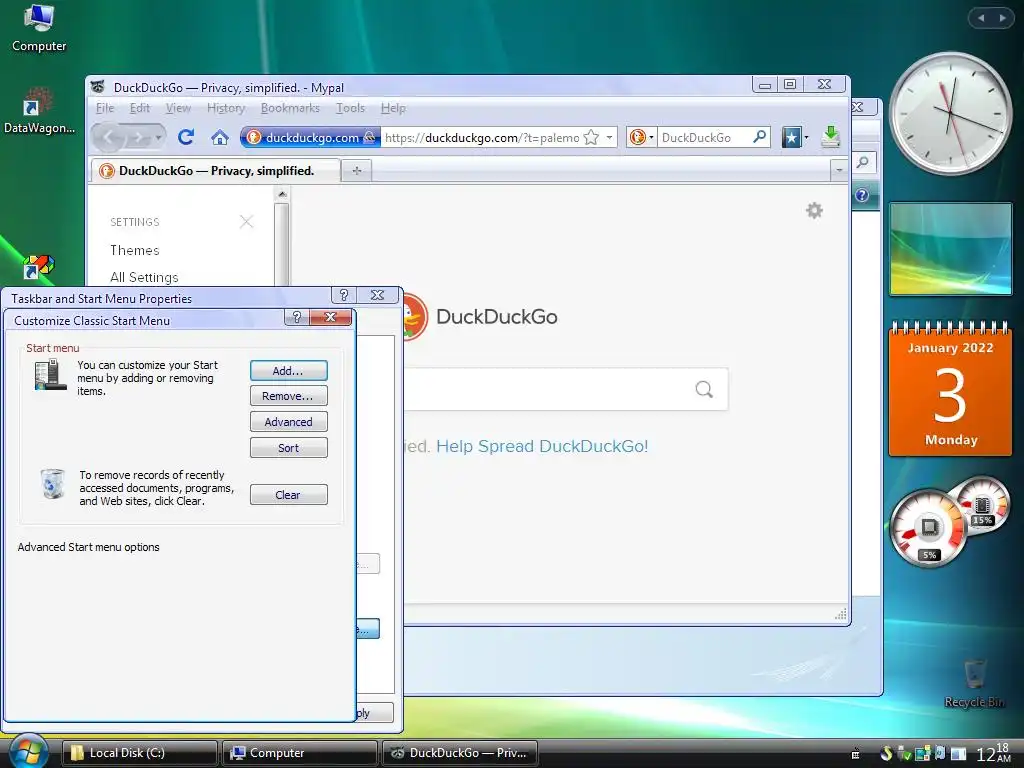This screenshot has height=768, width=1024.
Task: Open the Tools menu
Action: (350, 108)
